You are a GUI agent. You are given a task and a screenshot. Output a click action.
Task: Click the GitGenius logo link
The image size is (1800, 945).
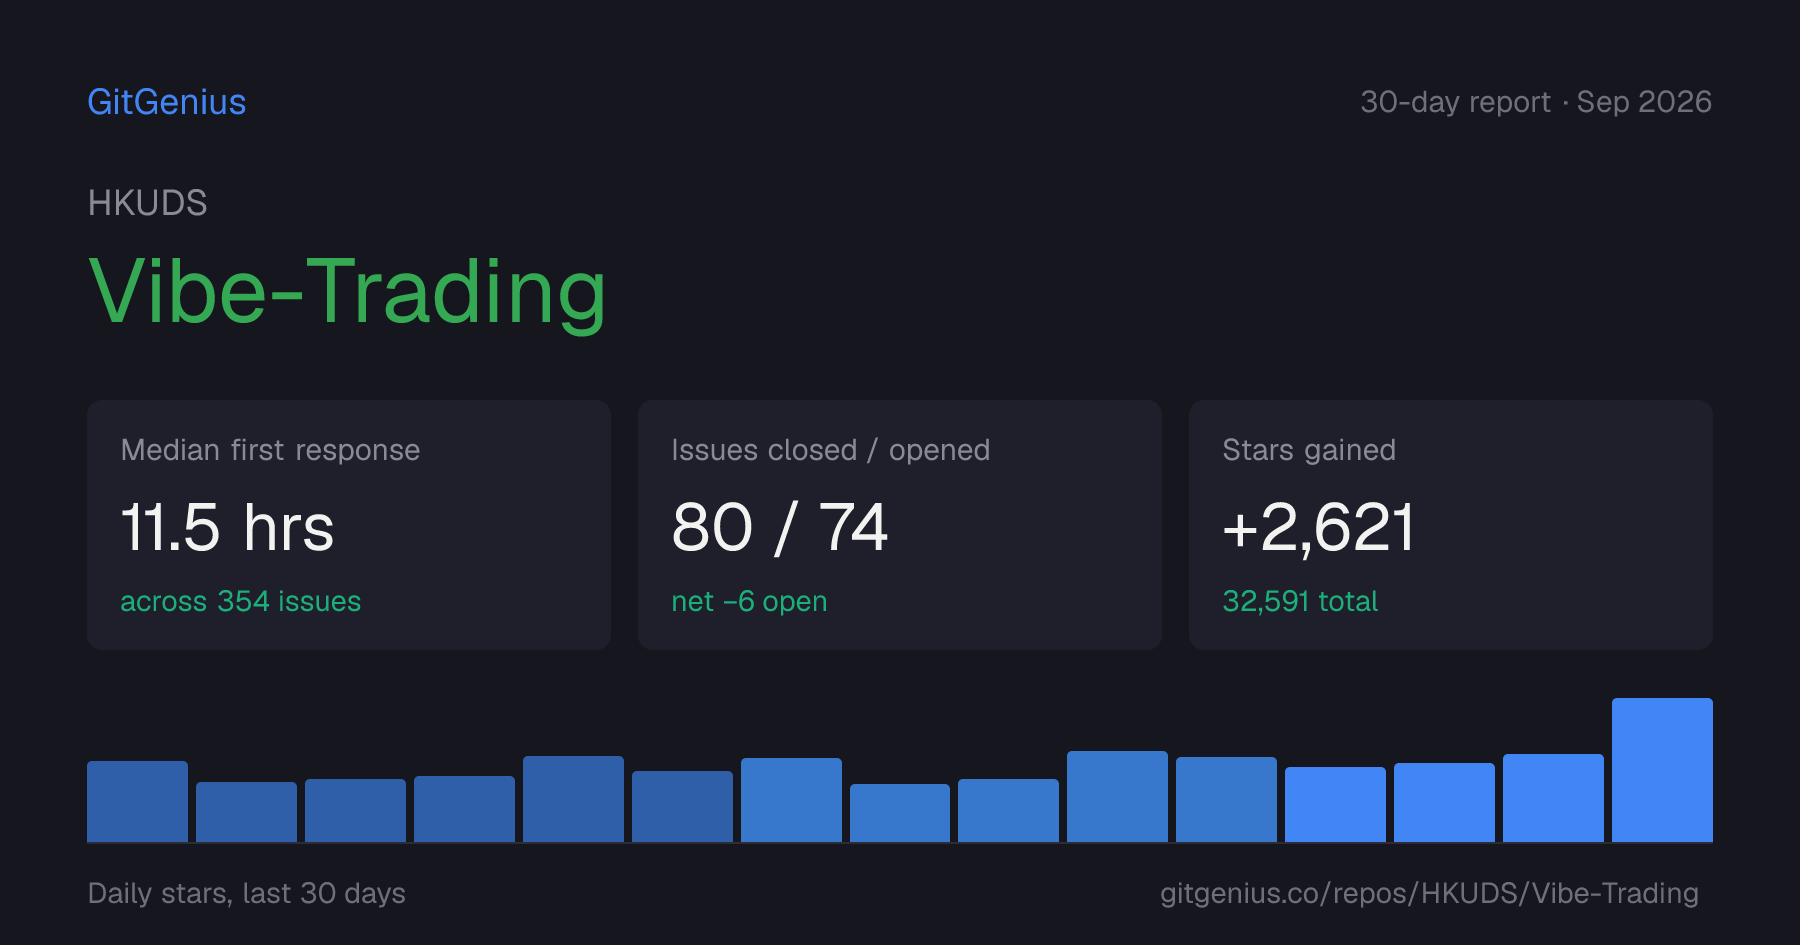pyautogui.click(x=167, y=102)
